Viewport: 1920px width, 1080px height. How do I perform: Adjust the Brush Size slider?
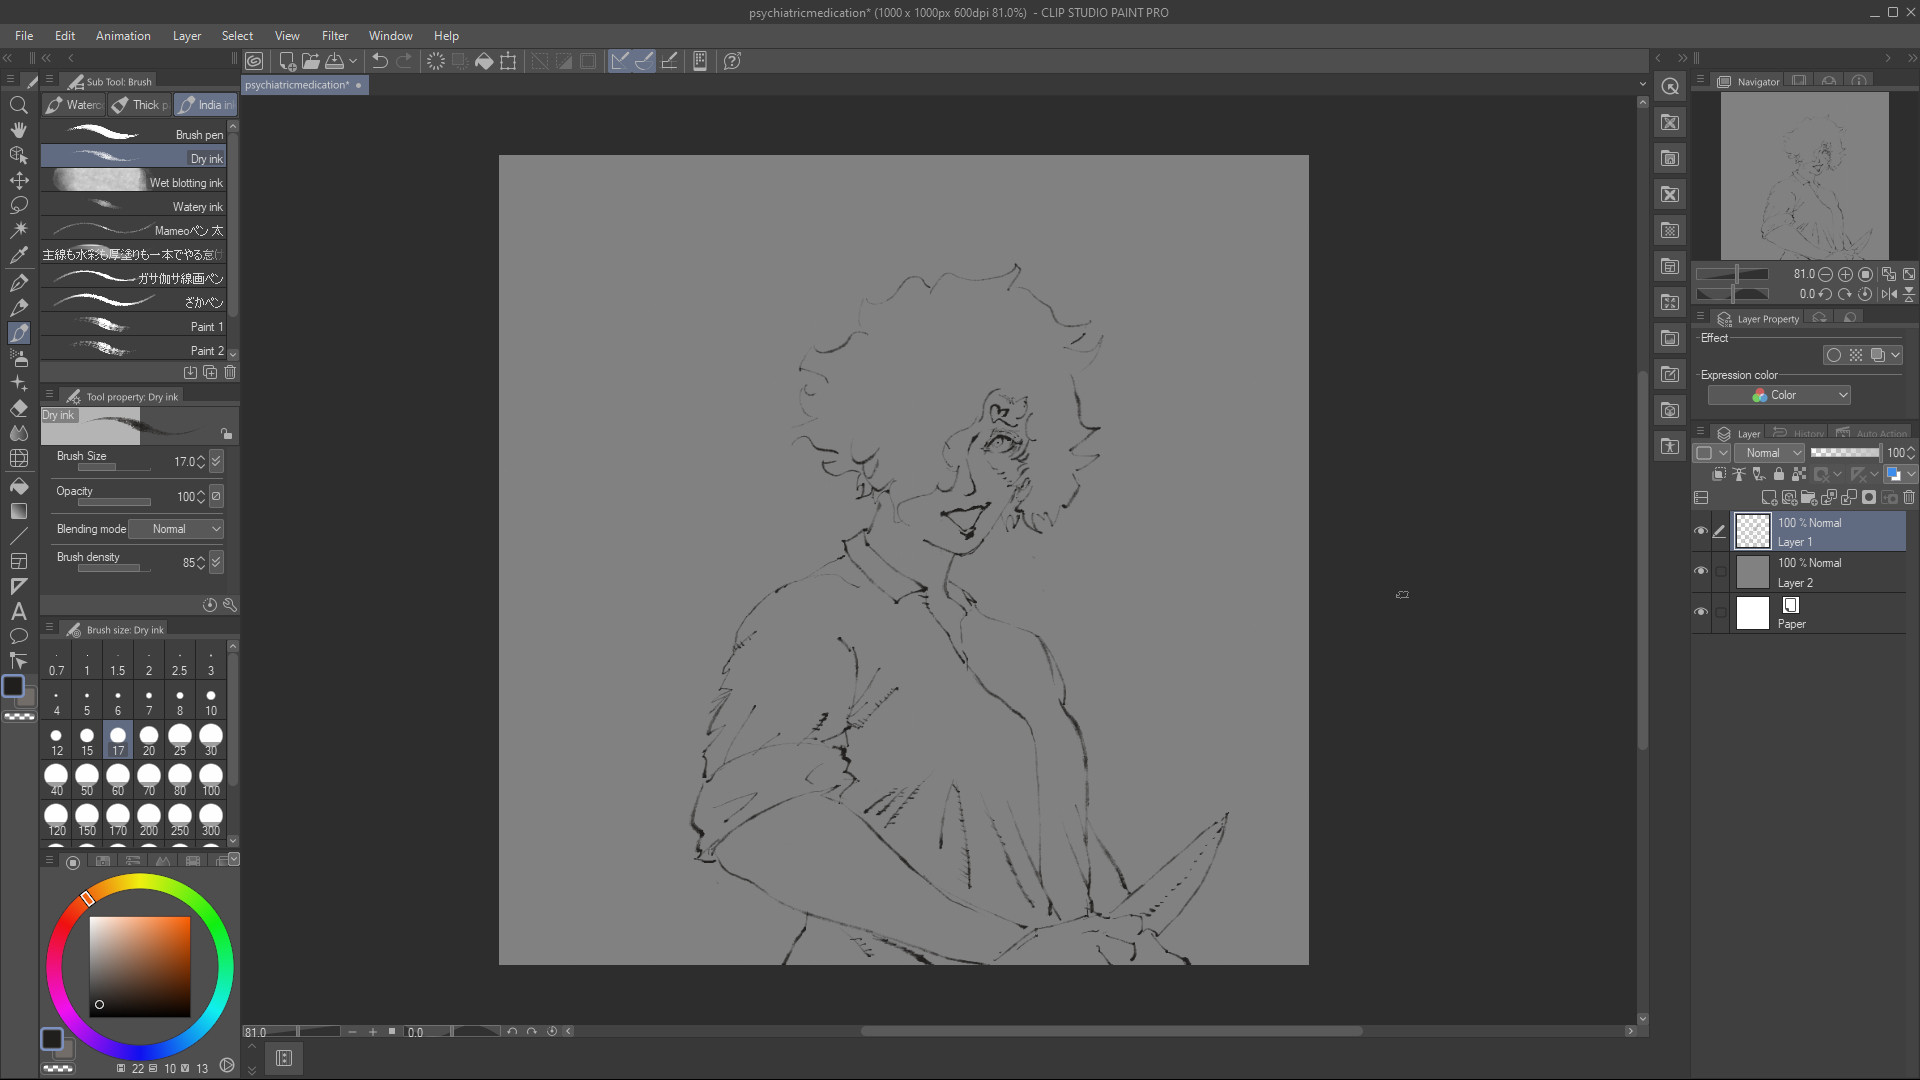point(114,467)
